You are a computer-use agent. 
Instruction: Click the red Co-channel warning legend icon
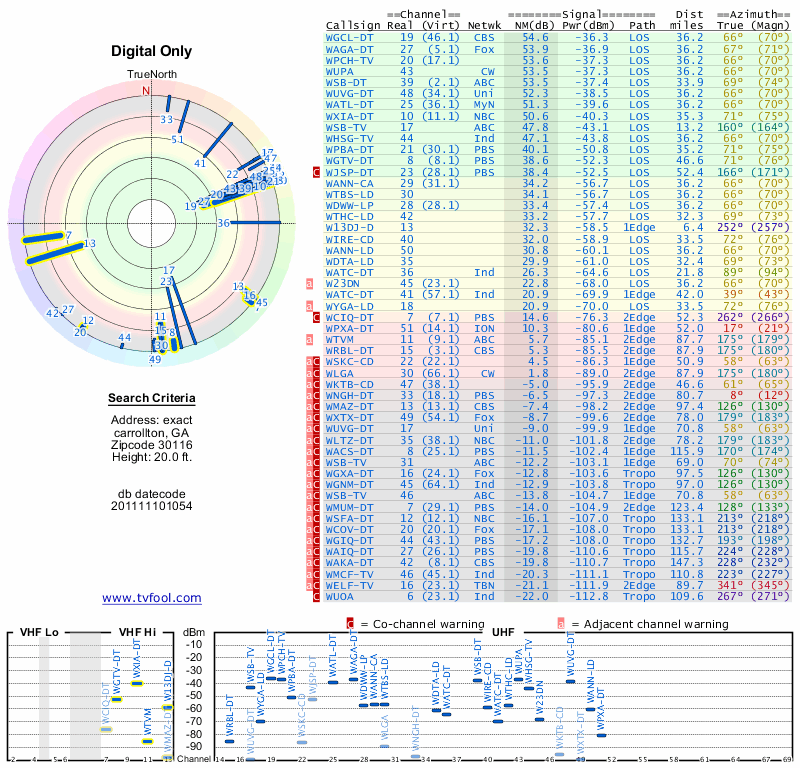(350, 624)
